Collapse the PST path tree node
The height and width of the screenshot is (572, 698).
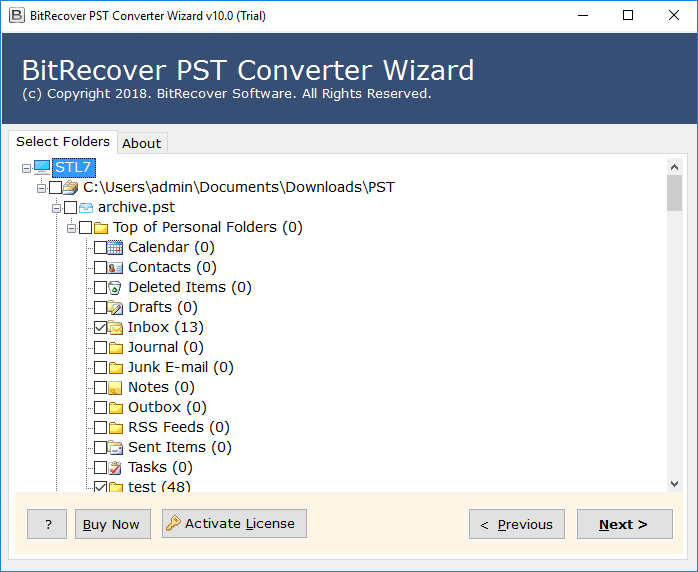point(41,188)
